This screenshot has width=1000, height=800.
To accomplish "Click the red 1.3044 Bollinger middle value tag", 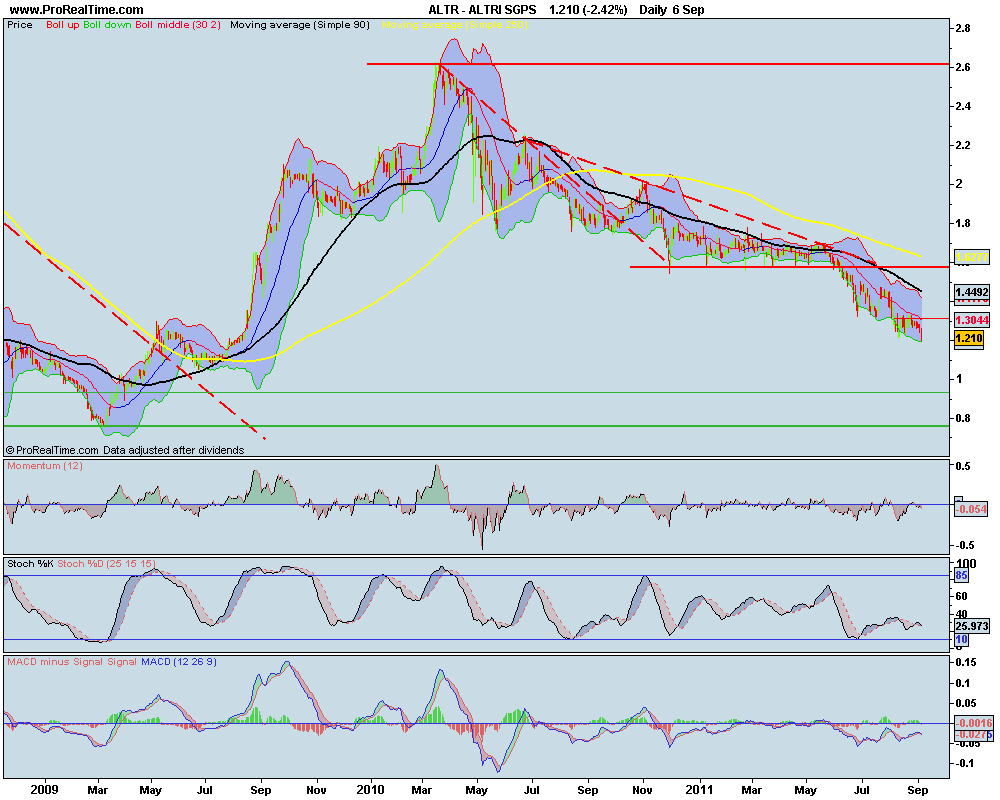I will point(972,320).
